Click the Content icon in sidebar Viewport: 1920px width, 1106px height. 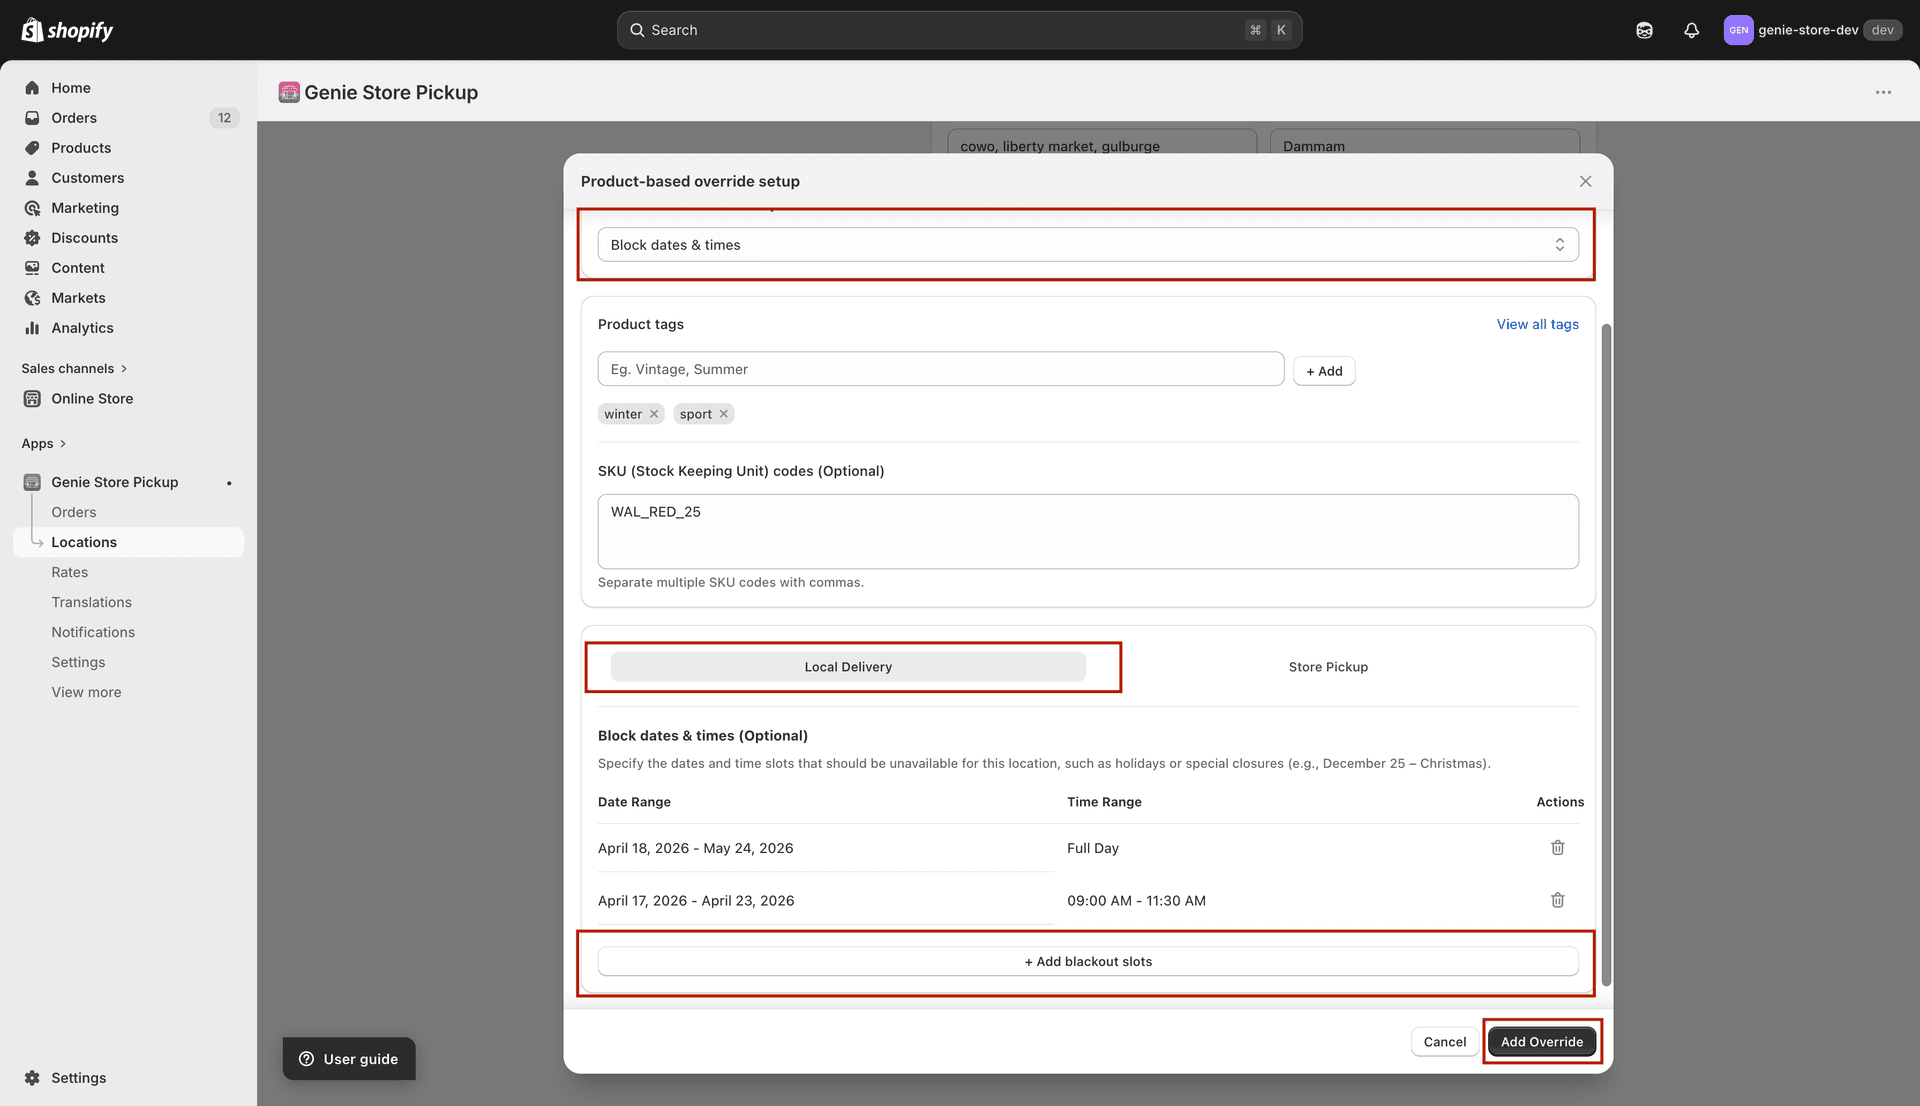(x=32, y=268)
